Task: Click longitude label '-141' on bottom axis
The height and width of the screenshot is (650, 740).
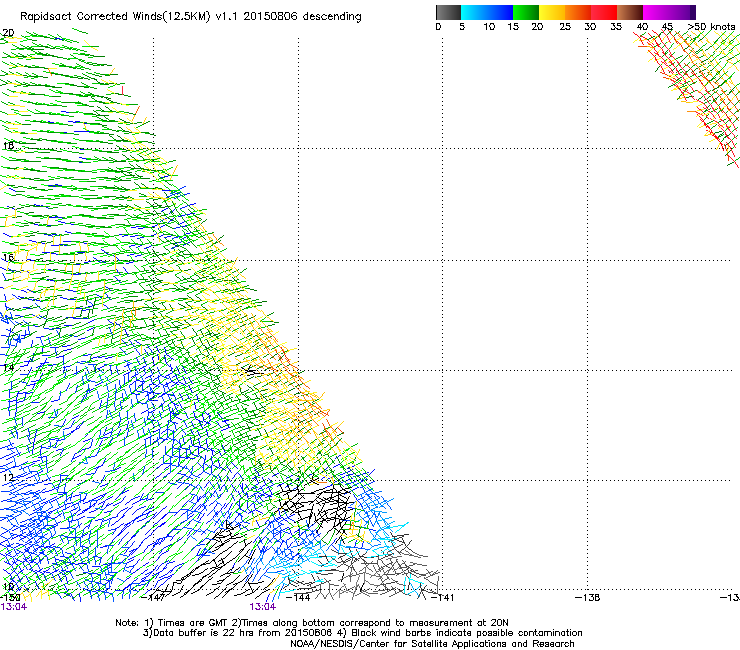Action: pos(442,597)
